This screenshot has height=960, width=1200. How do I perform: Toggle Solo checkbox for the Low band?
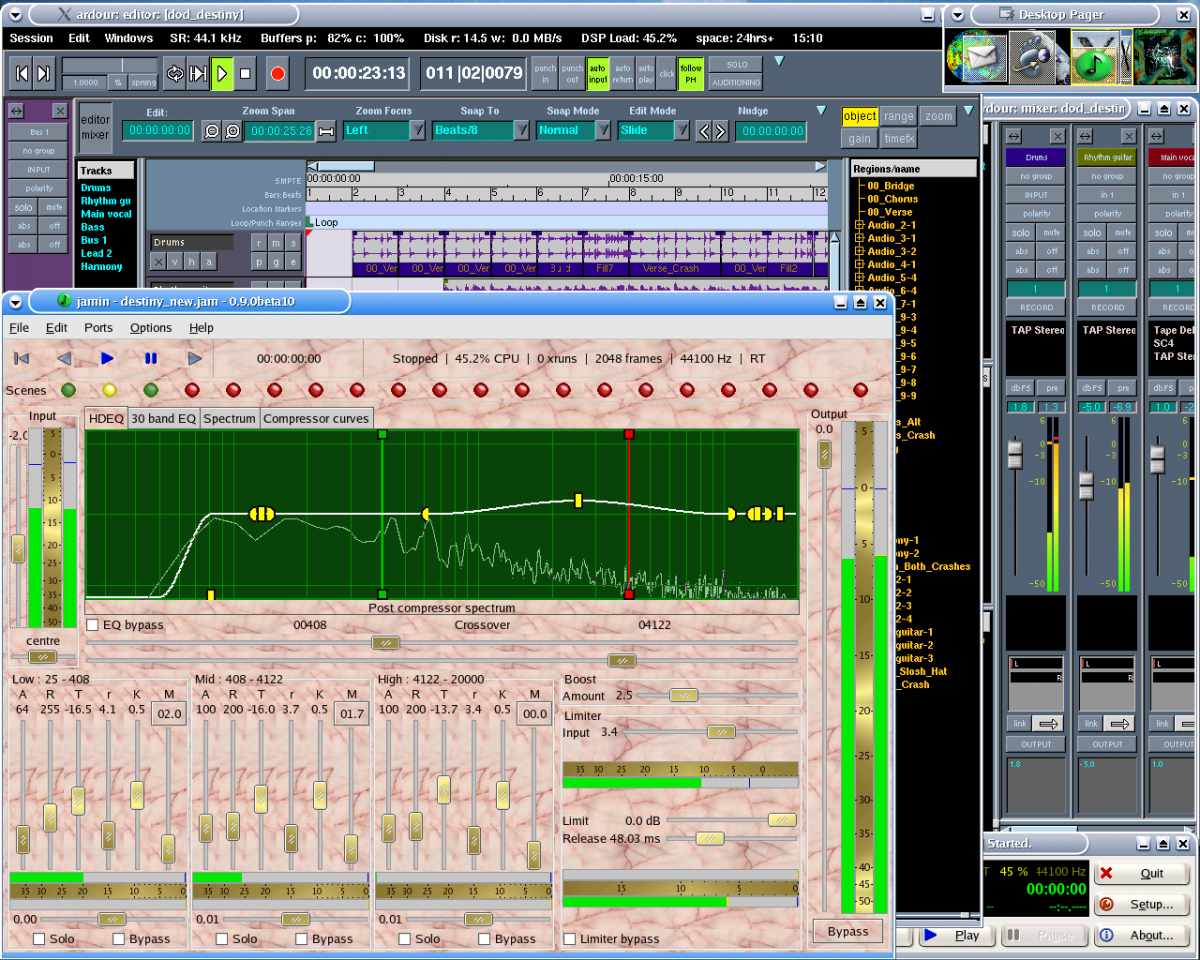[39, 939]
